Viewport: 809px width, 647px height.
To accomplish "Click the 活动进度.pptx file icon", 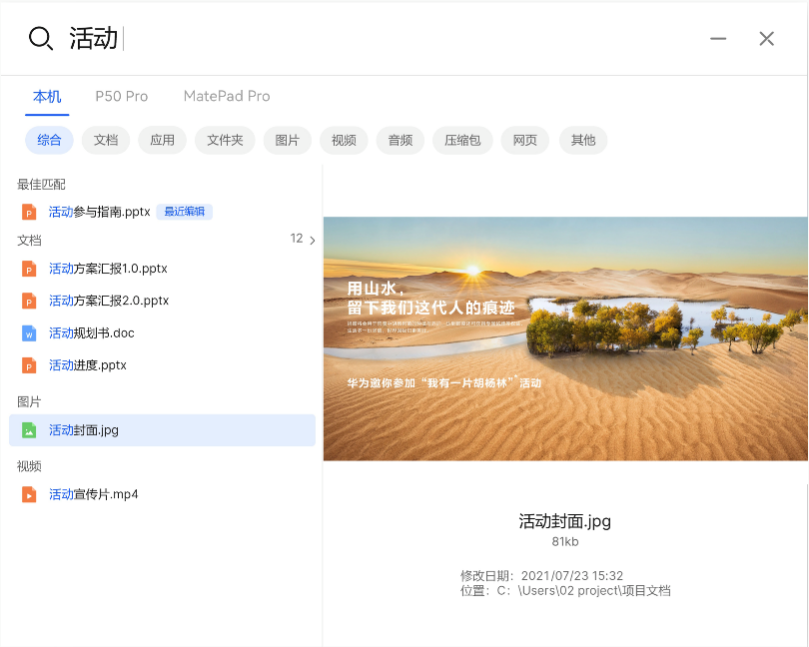I will coord(29,365).
